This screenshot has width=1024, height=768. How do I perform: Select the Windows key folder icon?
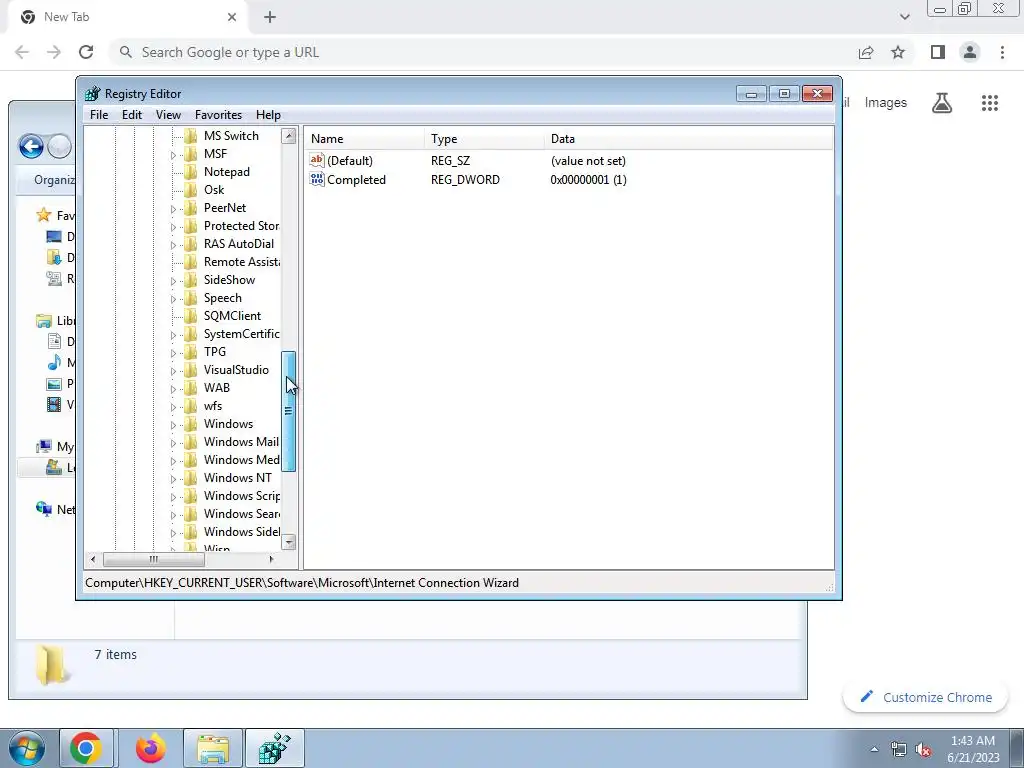(191, 424)
